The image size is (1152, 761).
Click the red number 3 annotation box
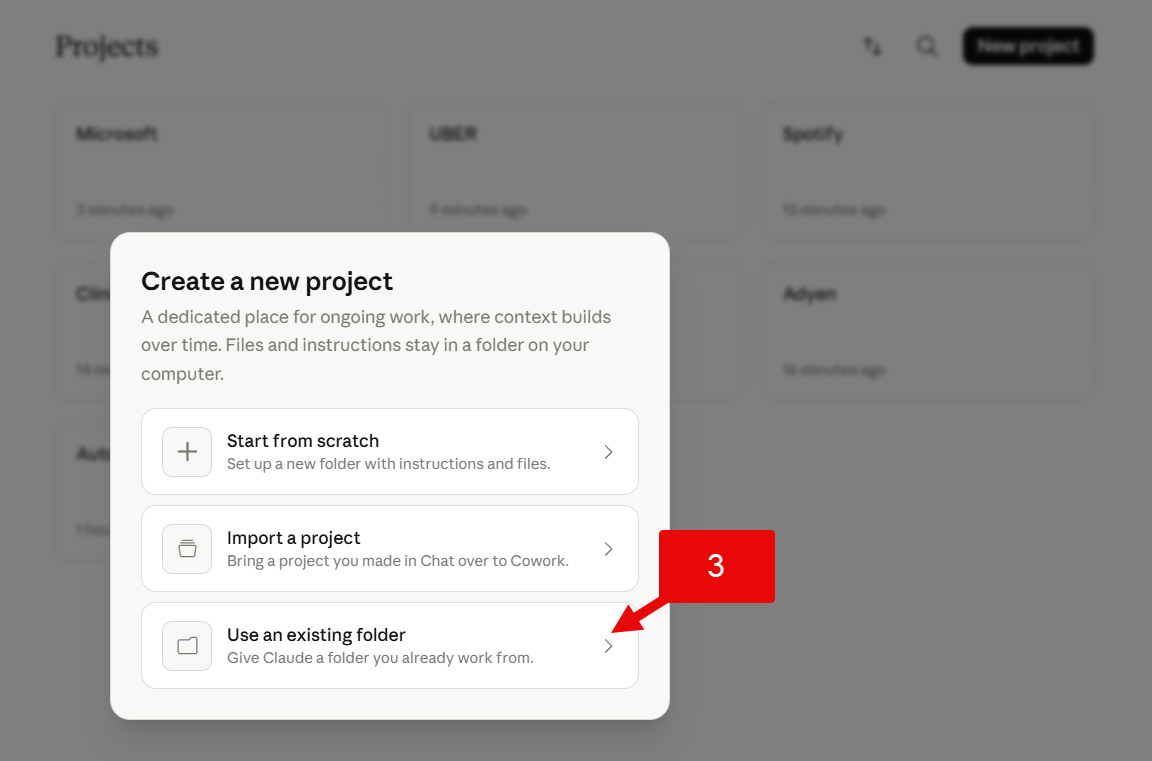tap(716, 566)
